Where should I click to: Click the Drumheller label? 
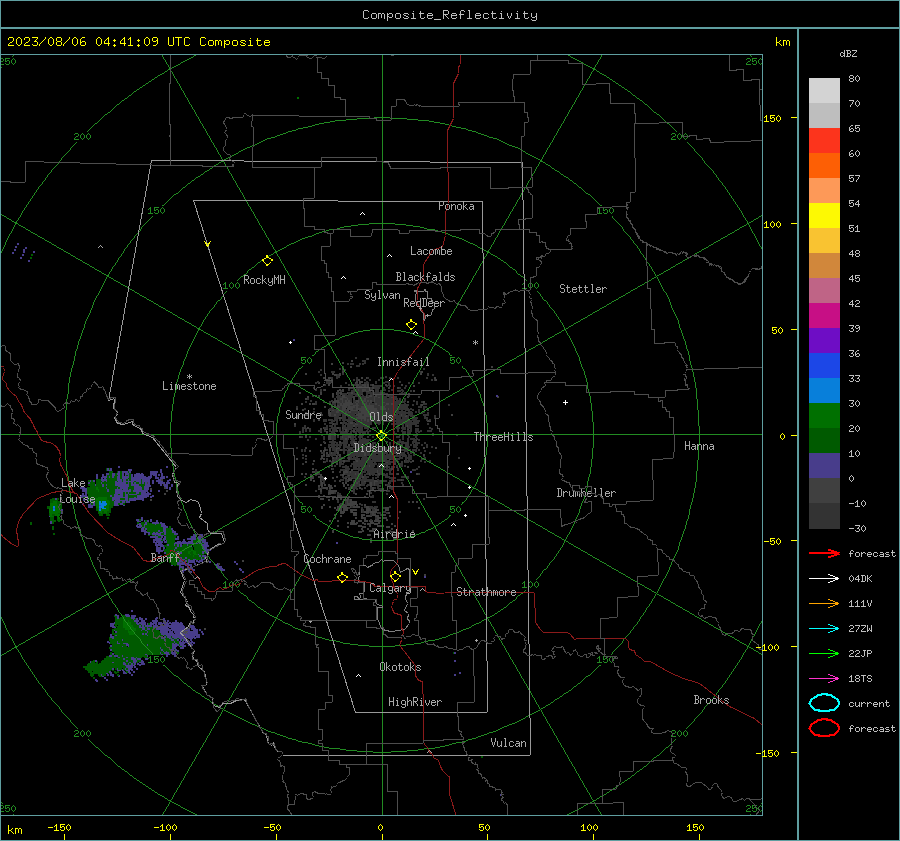pos(586,493)
